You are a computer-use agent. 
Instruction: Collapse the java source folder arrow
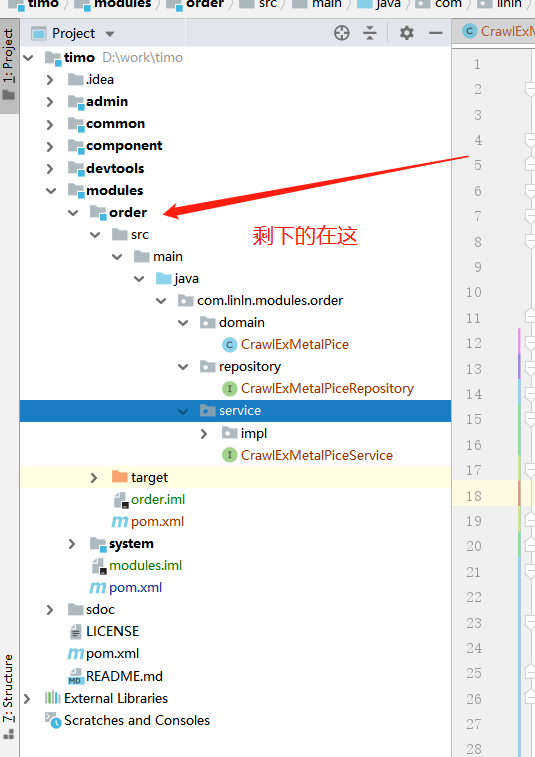pyautogui.click(x=139, y=279)
